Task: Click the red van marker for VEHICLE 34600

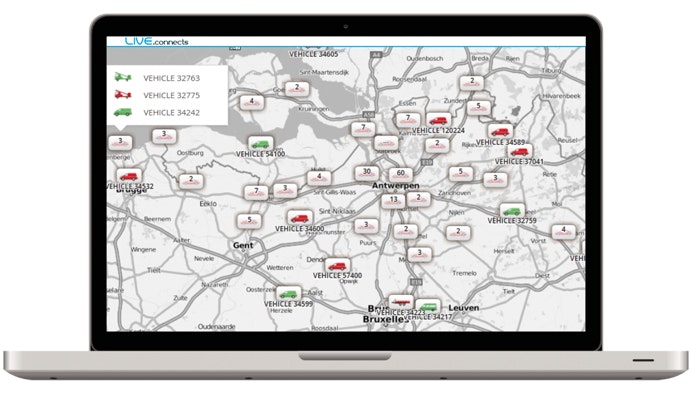Action: 300,218
